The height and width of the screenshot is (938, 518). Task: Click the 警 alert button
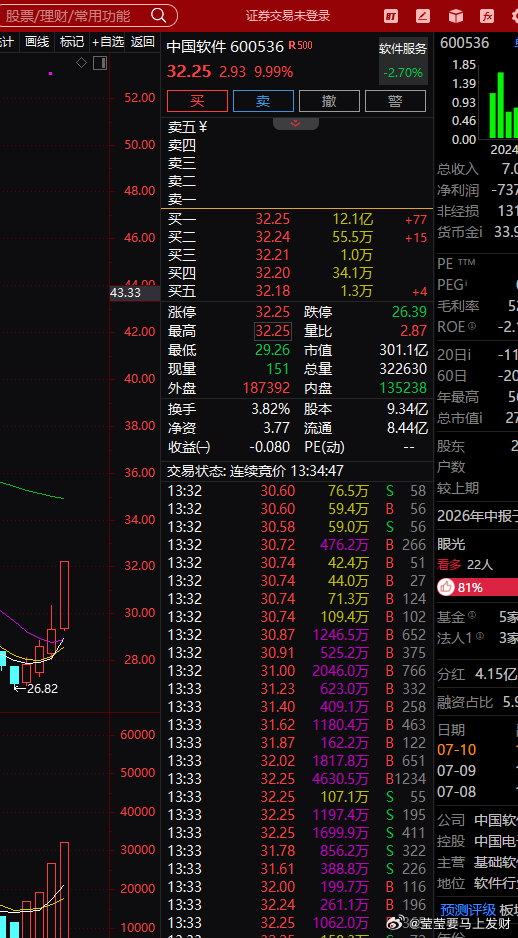tap(395, 101)
